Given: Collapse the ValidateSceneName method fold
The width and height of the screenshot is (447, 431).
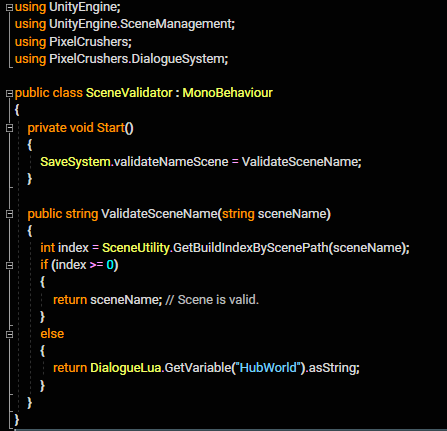Looking at the screenshot, I should (10, 214).
